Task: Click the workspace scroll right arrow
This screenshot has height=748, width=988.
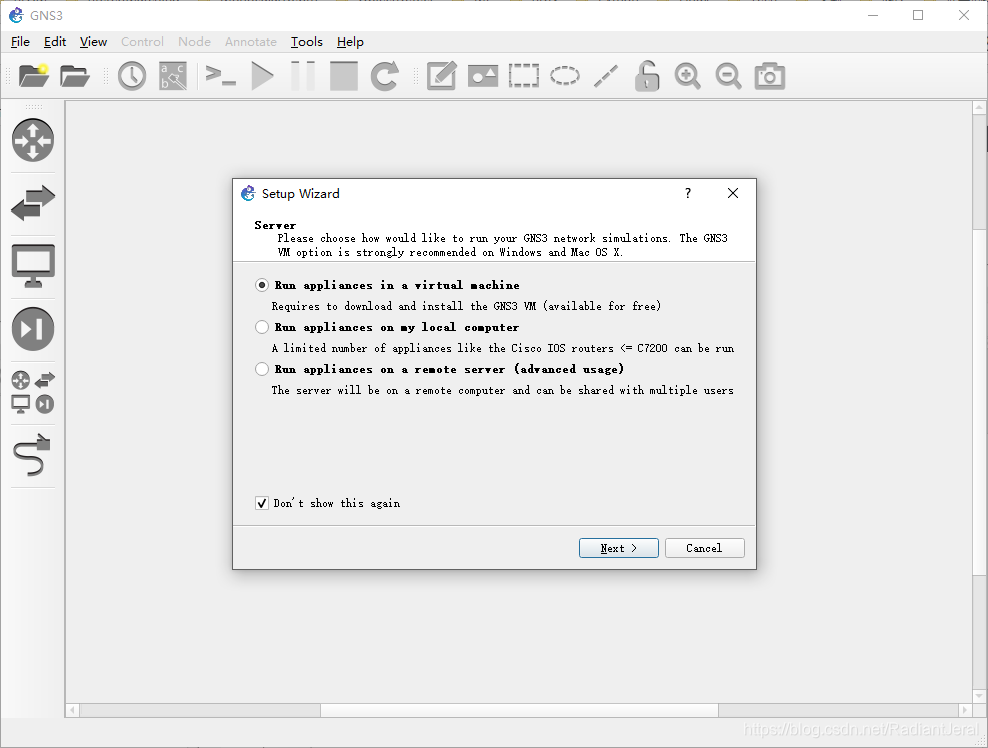Action: pos(965,710)
